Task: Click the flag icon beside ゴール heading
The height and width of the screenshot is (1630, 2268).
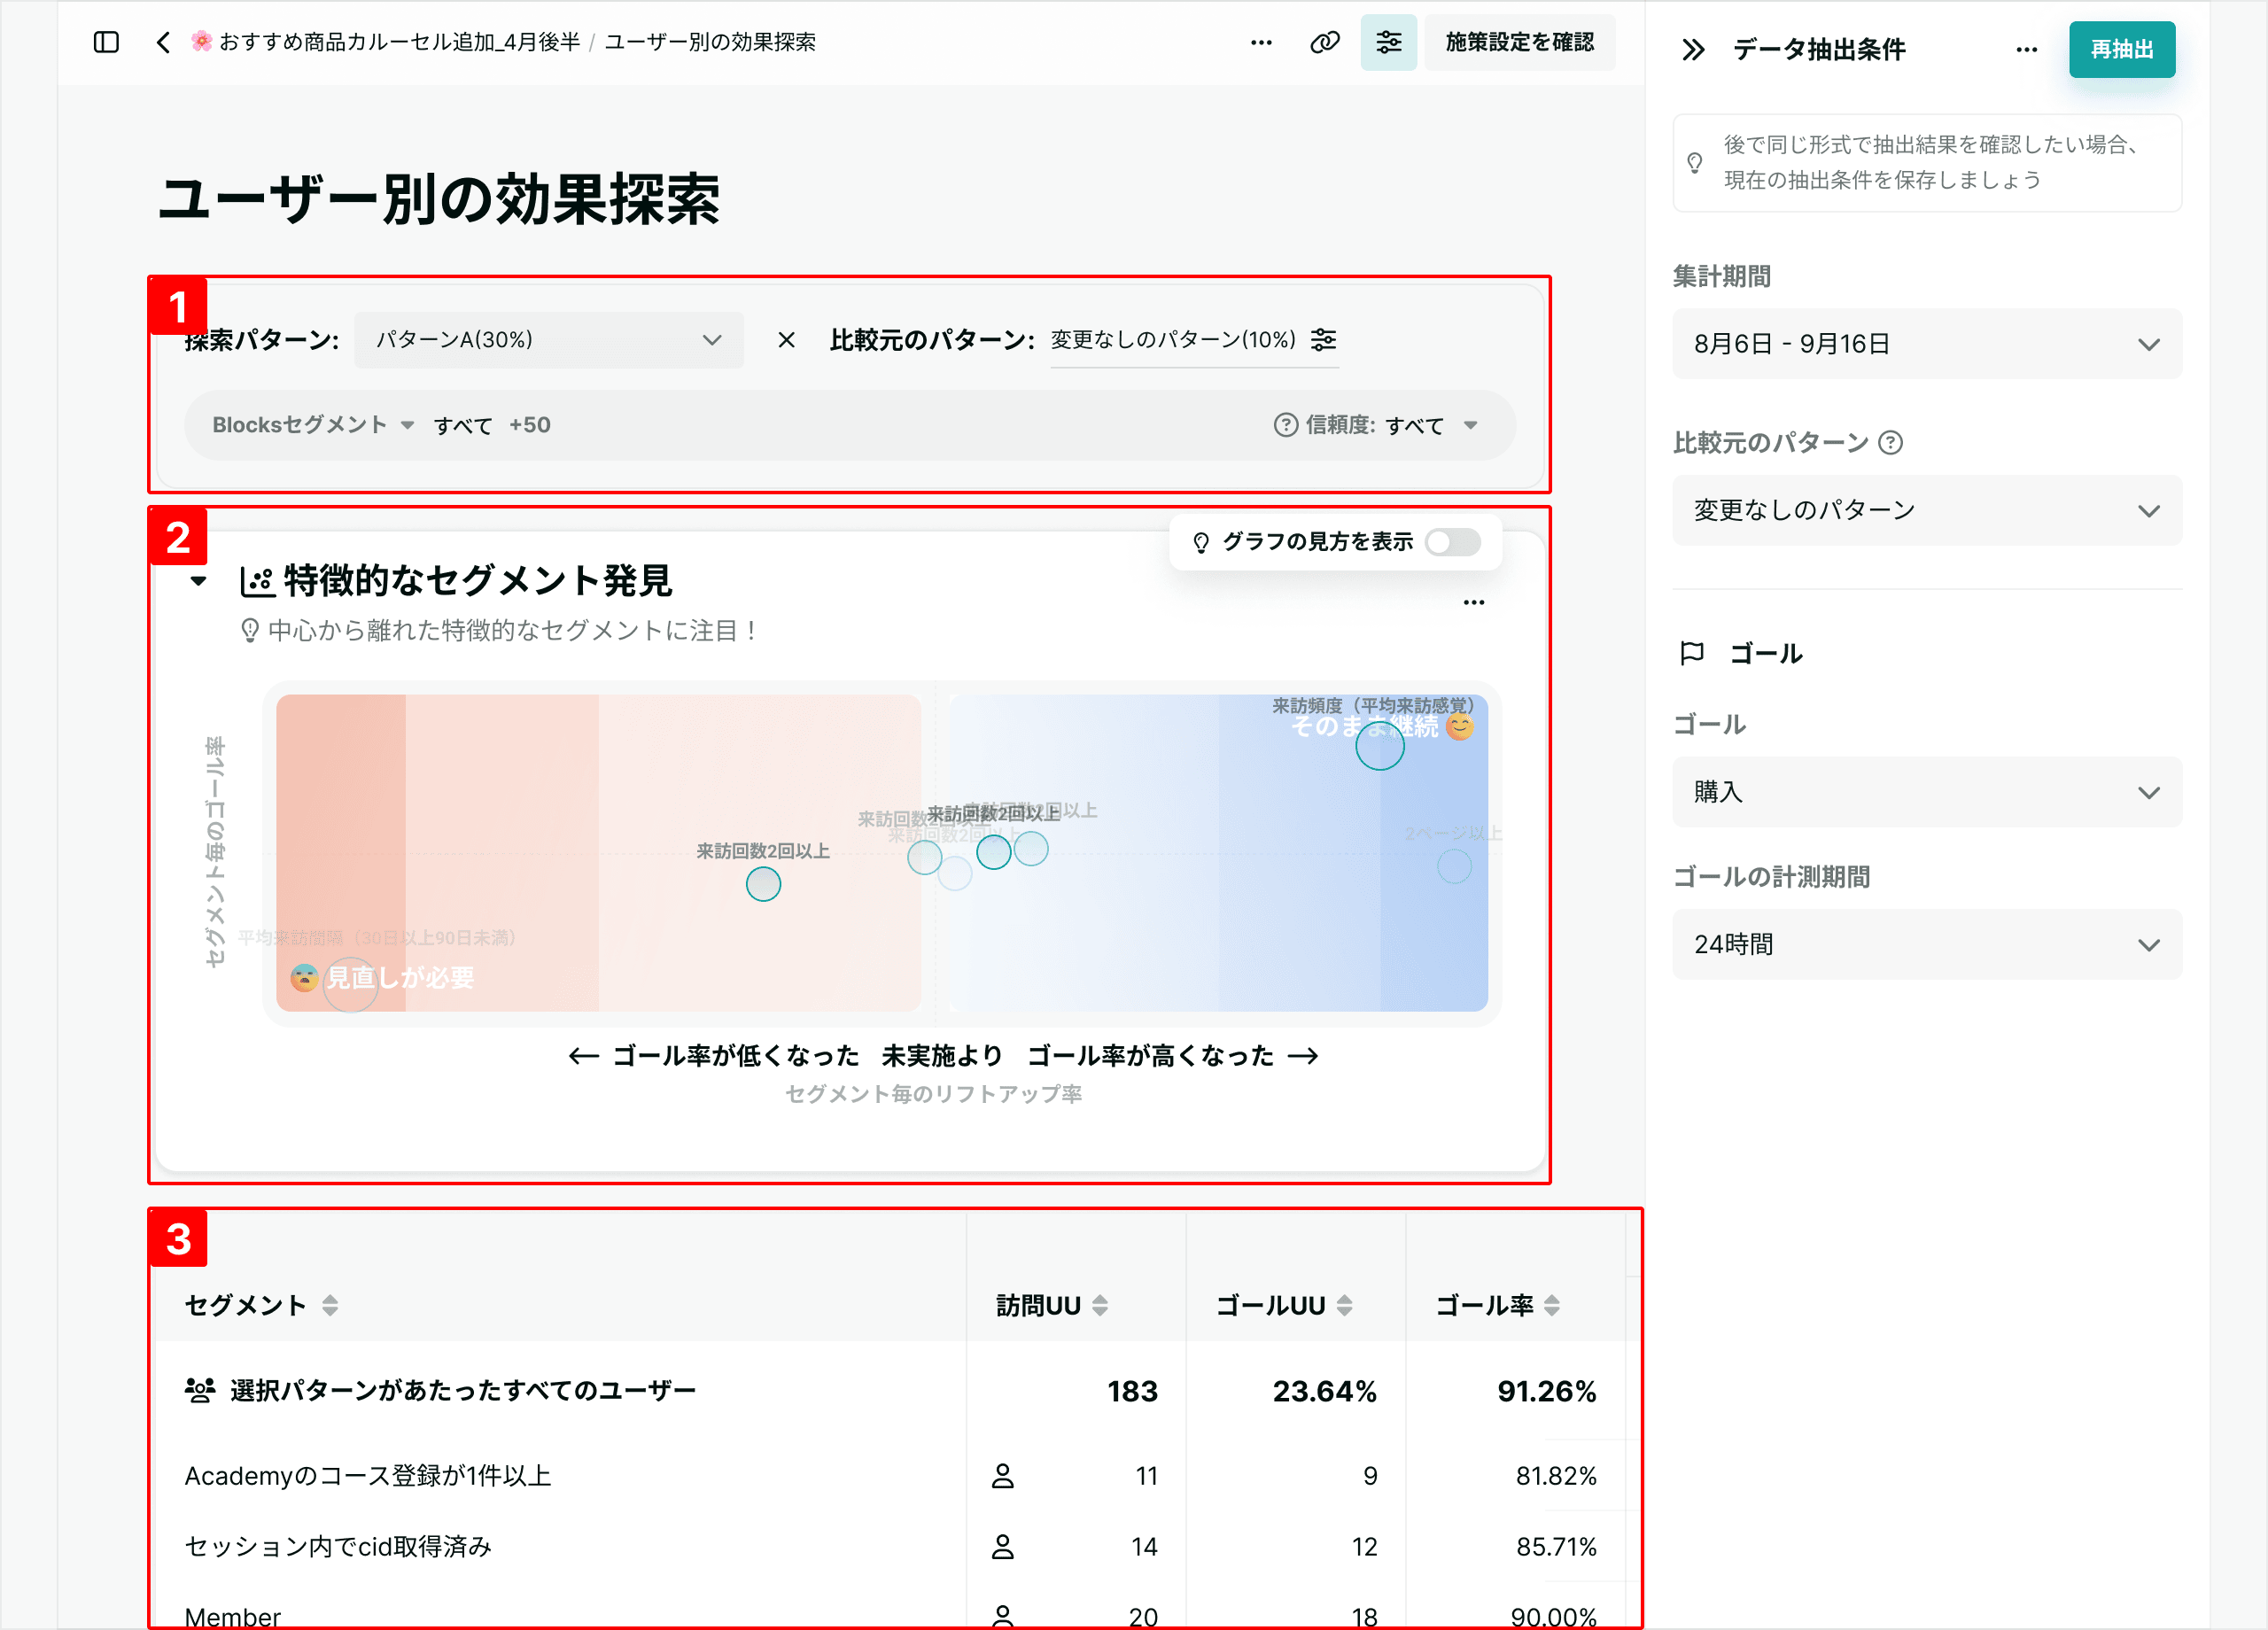Action: [1692, 653]
